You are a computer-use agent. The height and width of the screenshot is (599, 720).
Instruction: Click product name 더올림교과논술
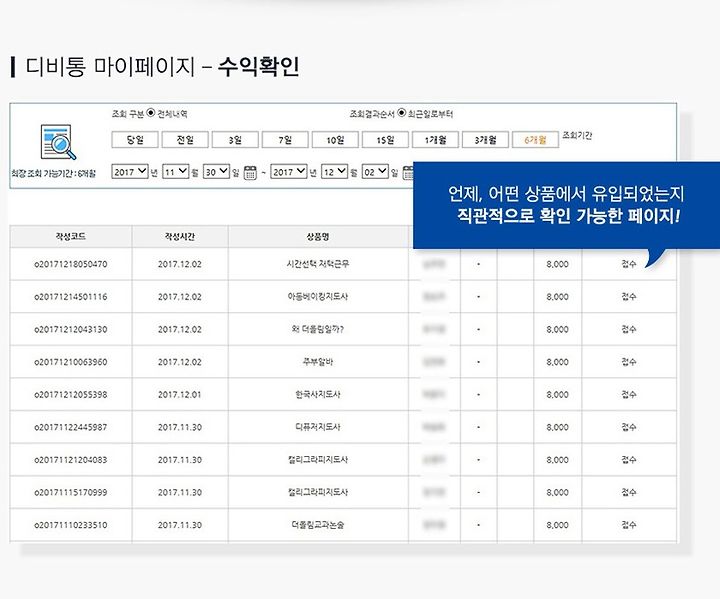point(318,525)
